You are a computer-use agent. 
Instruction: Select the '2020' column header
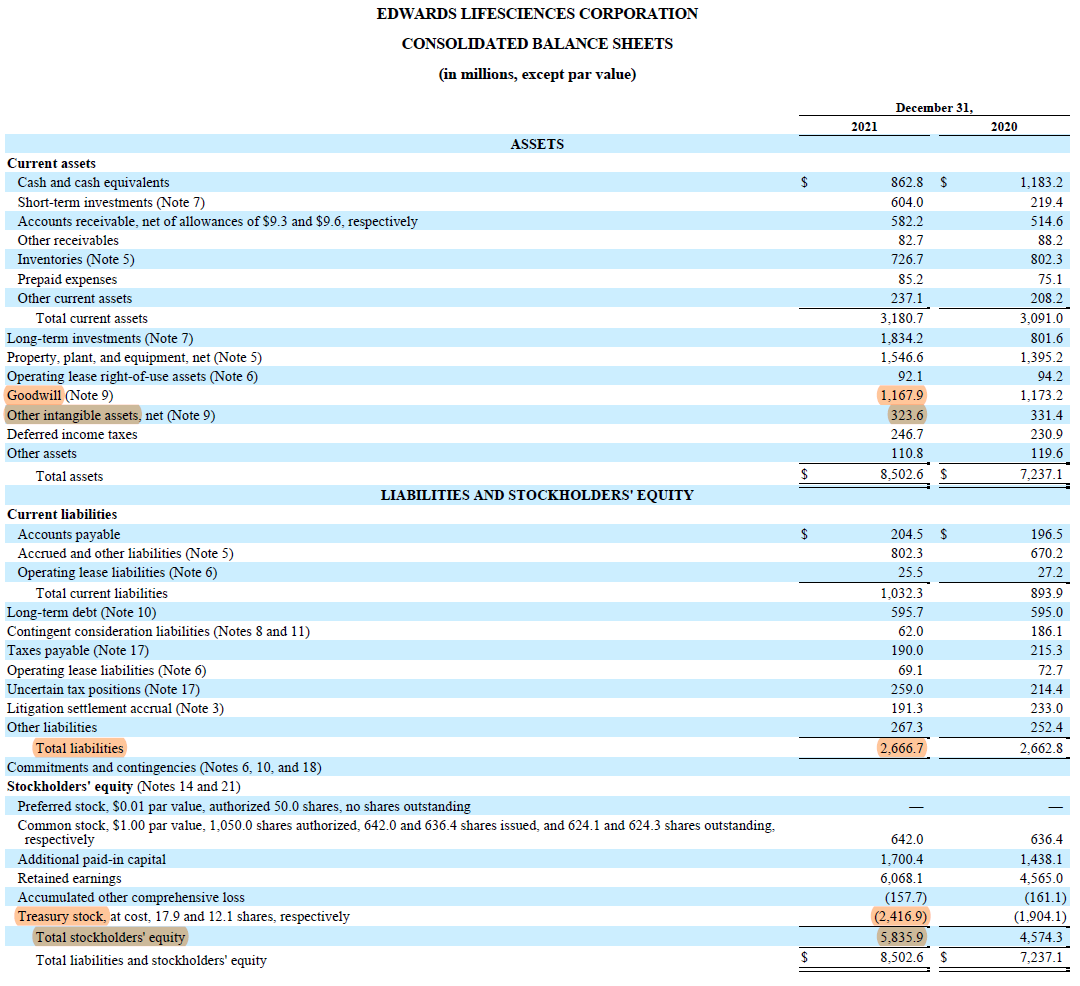(1004, 127)
